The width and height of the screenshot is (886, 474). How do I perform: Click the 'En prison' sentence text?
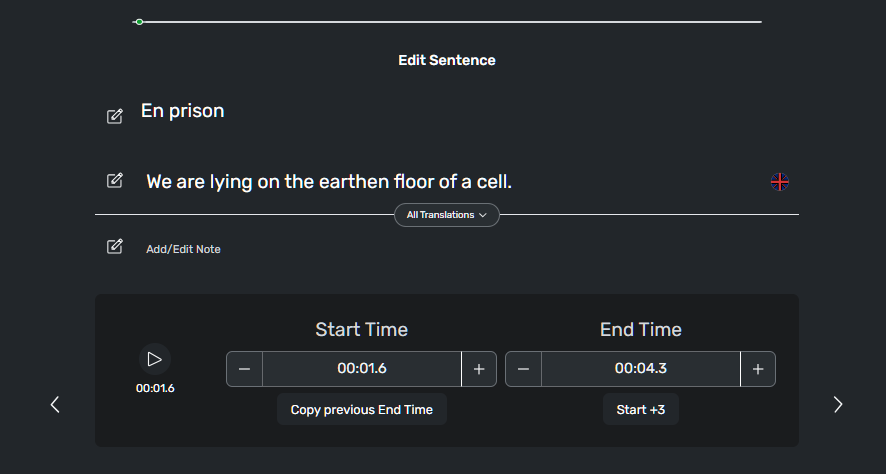[182, 111]
